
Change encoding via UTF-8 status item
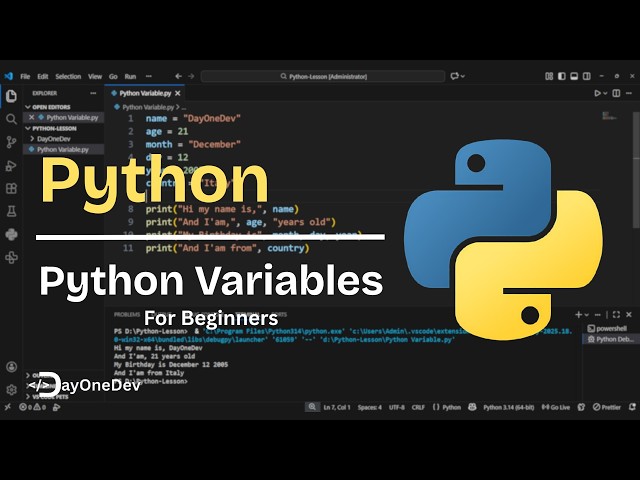click(x=397, y=407)
